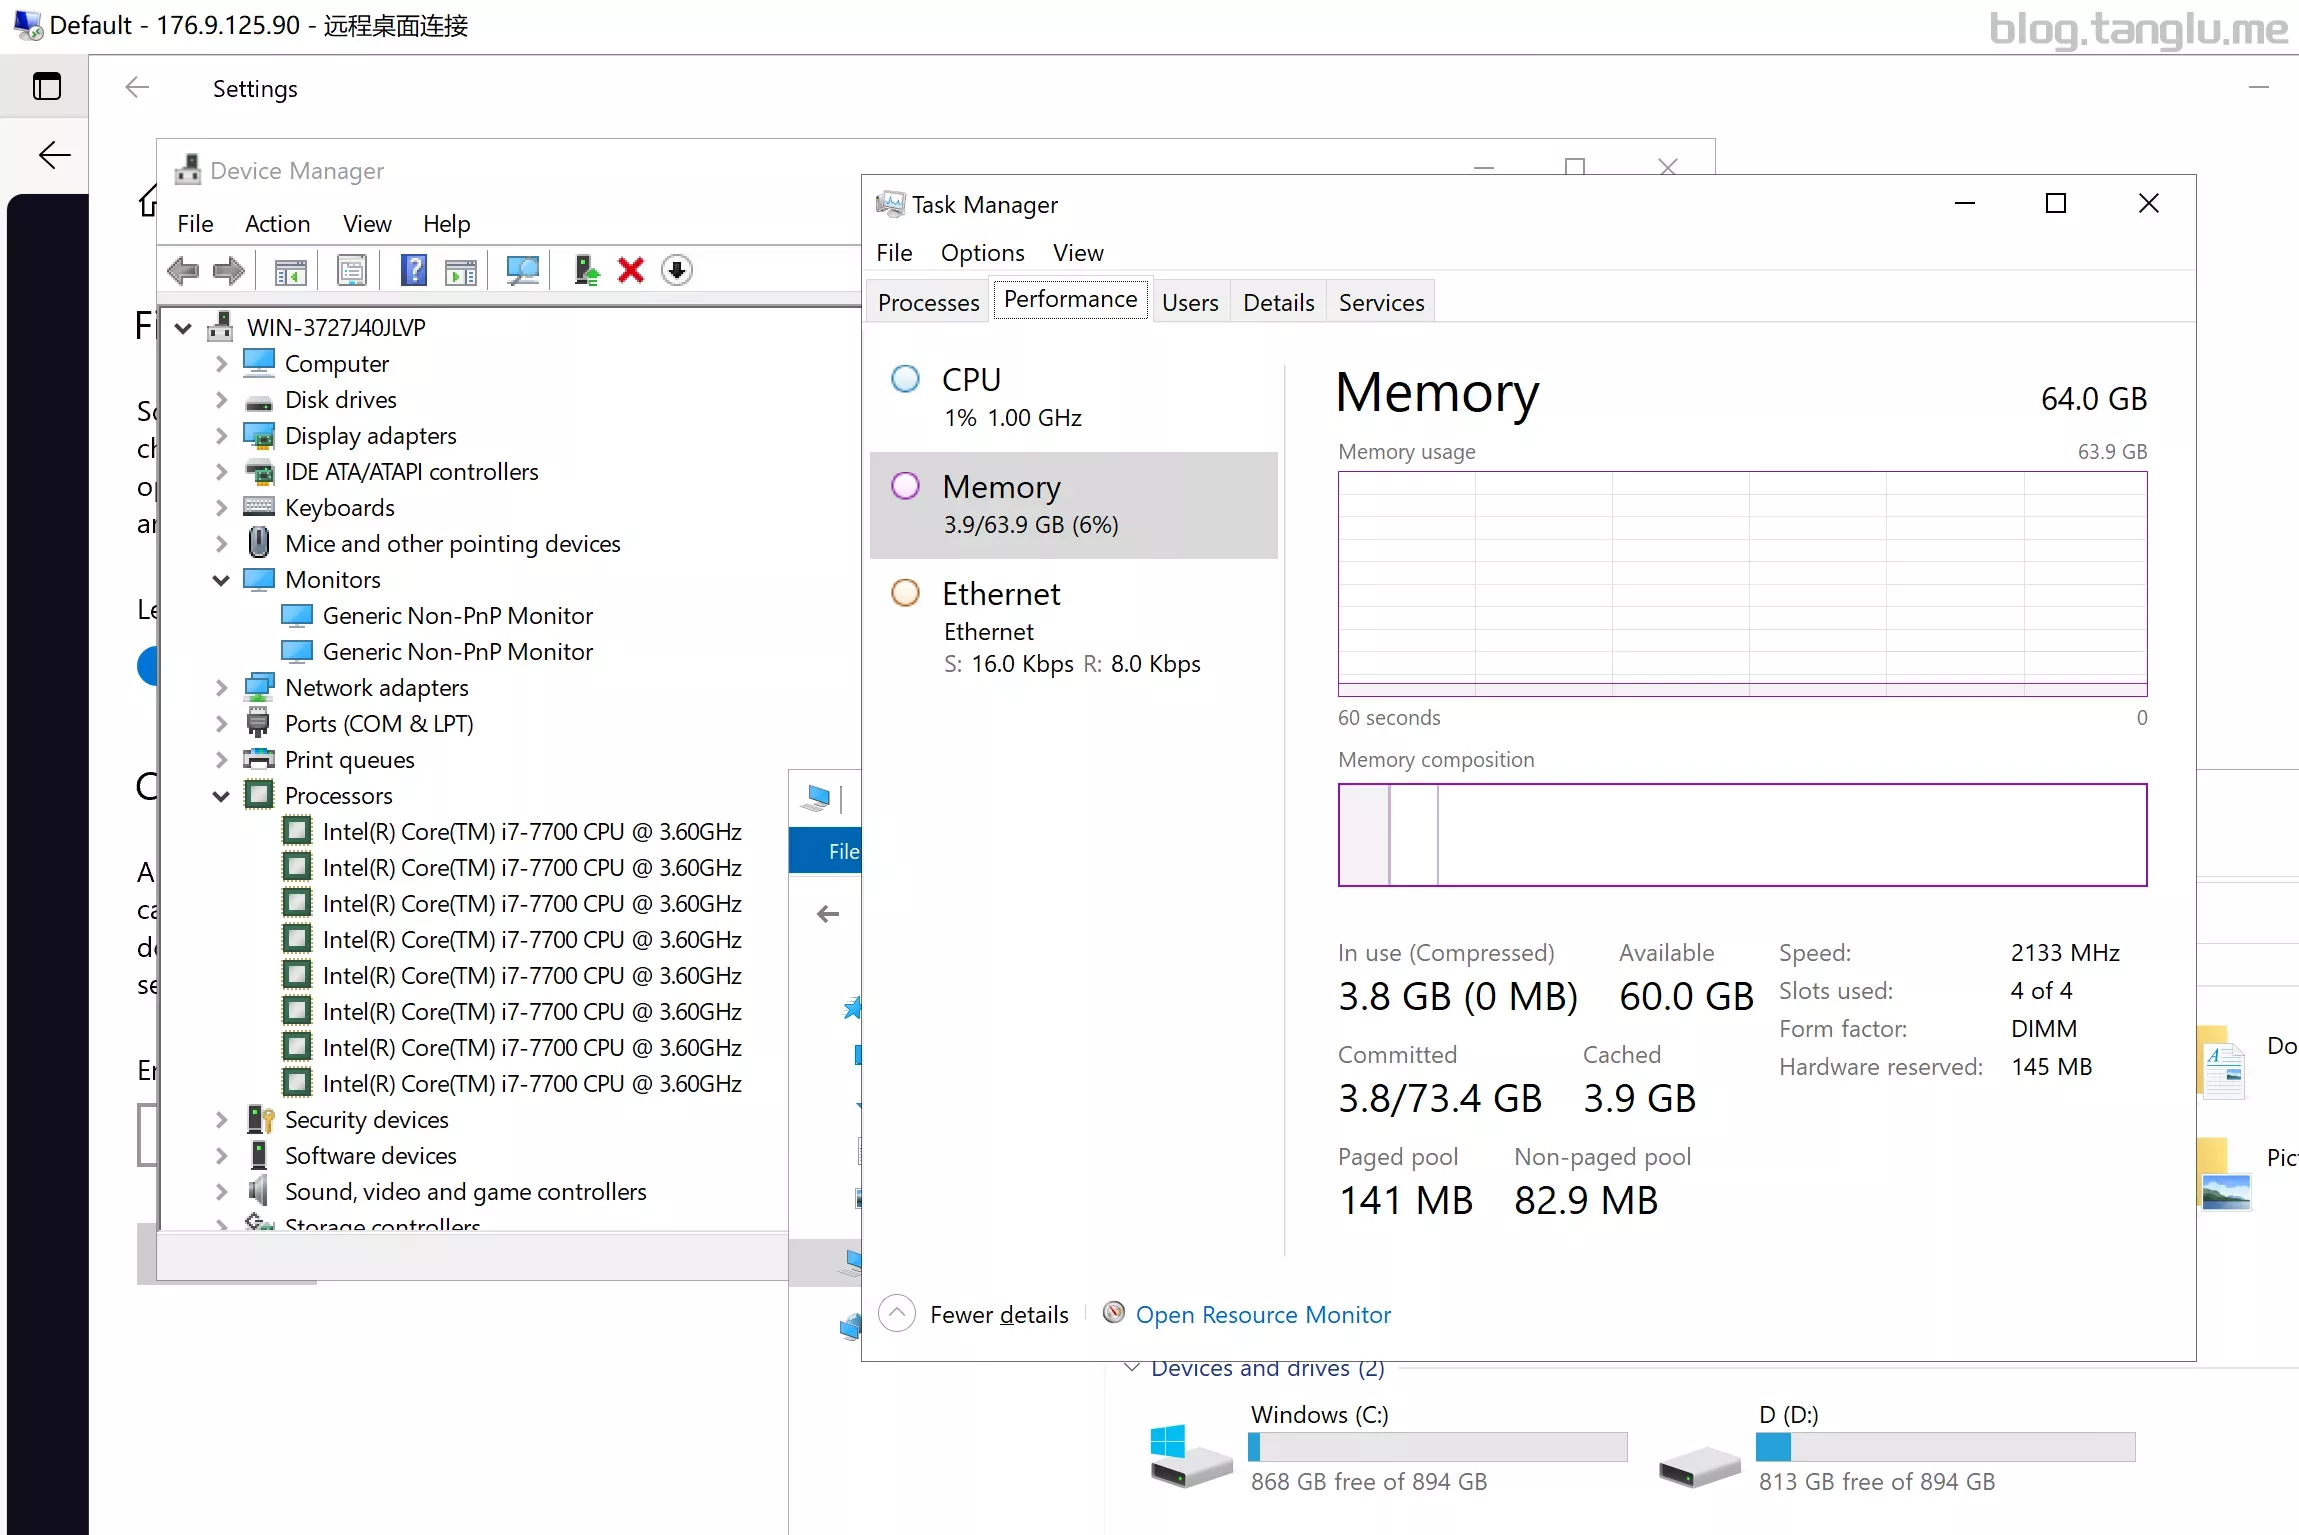Go back using the Settings window arrow

click(x=138, y=88)
